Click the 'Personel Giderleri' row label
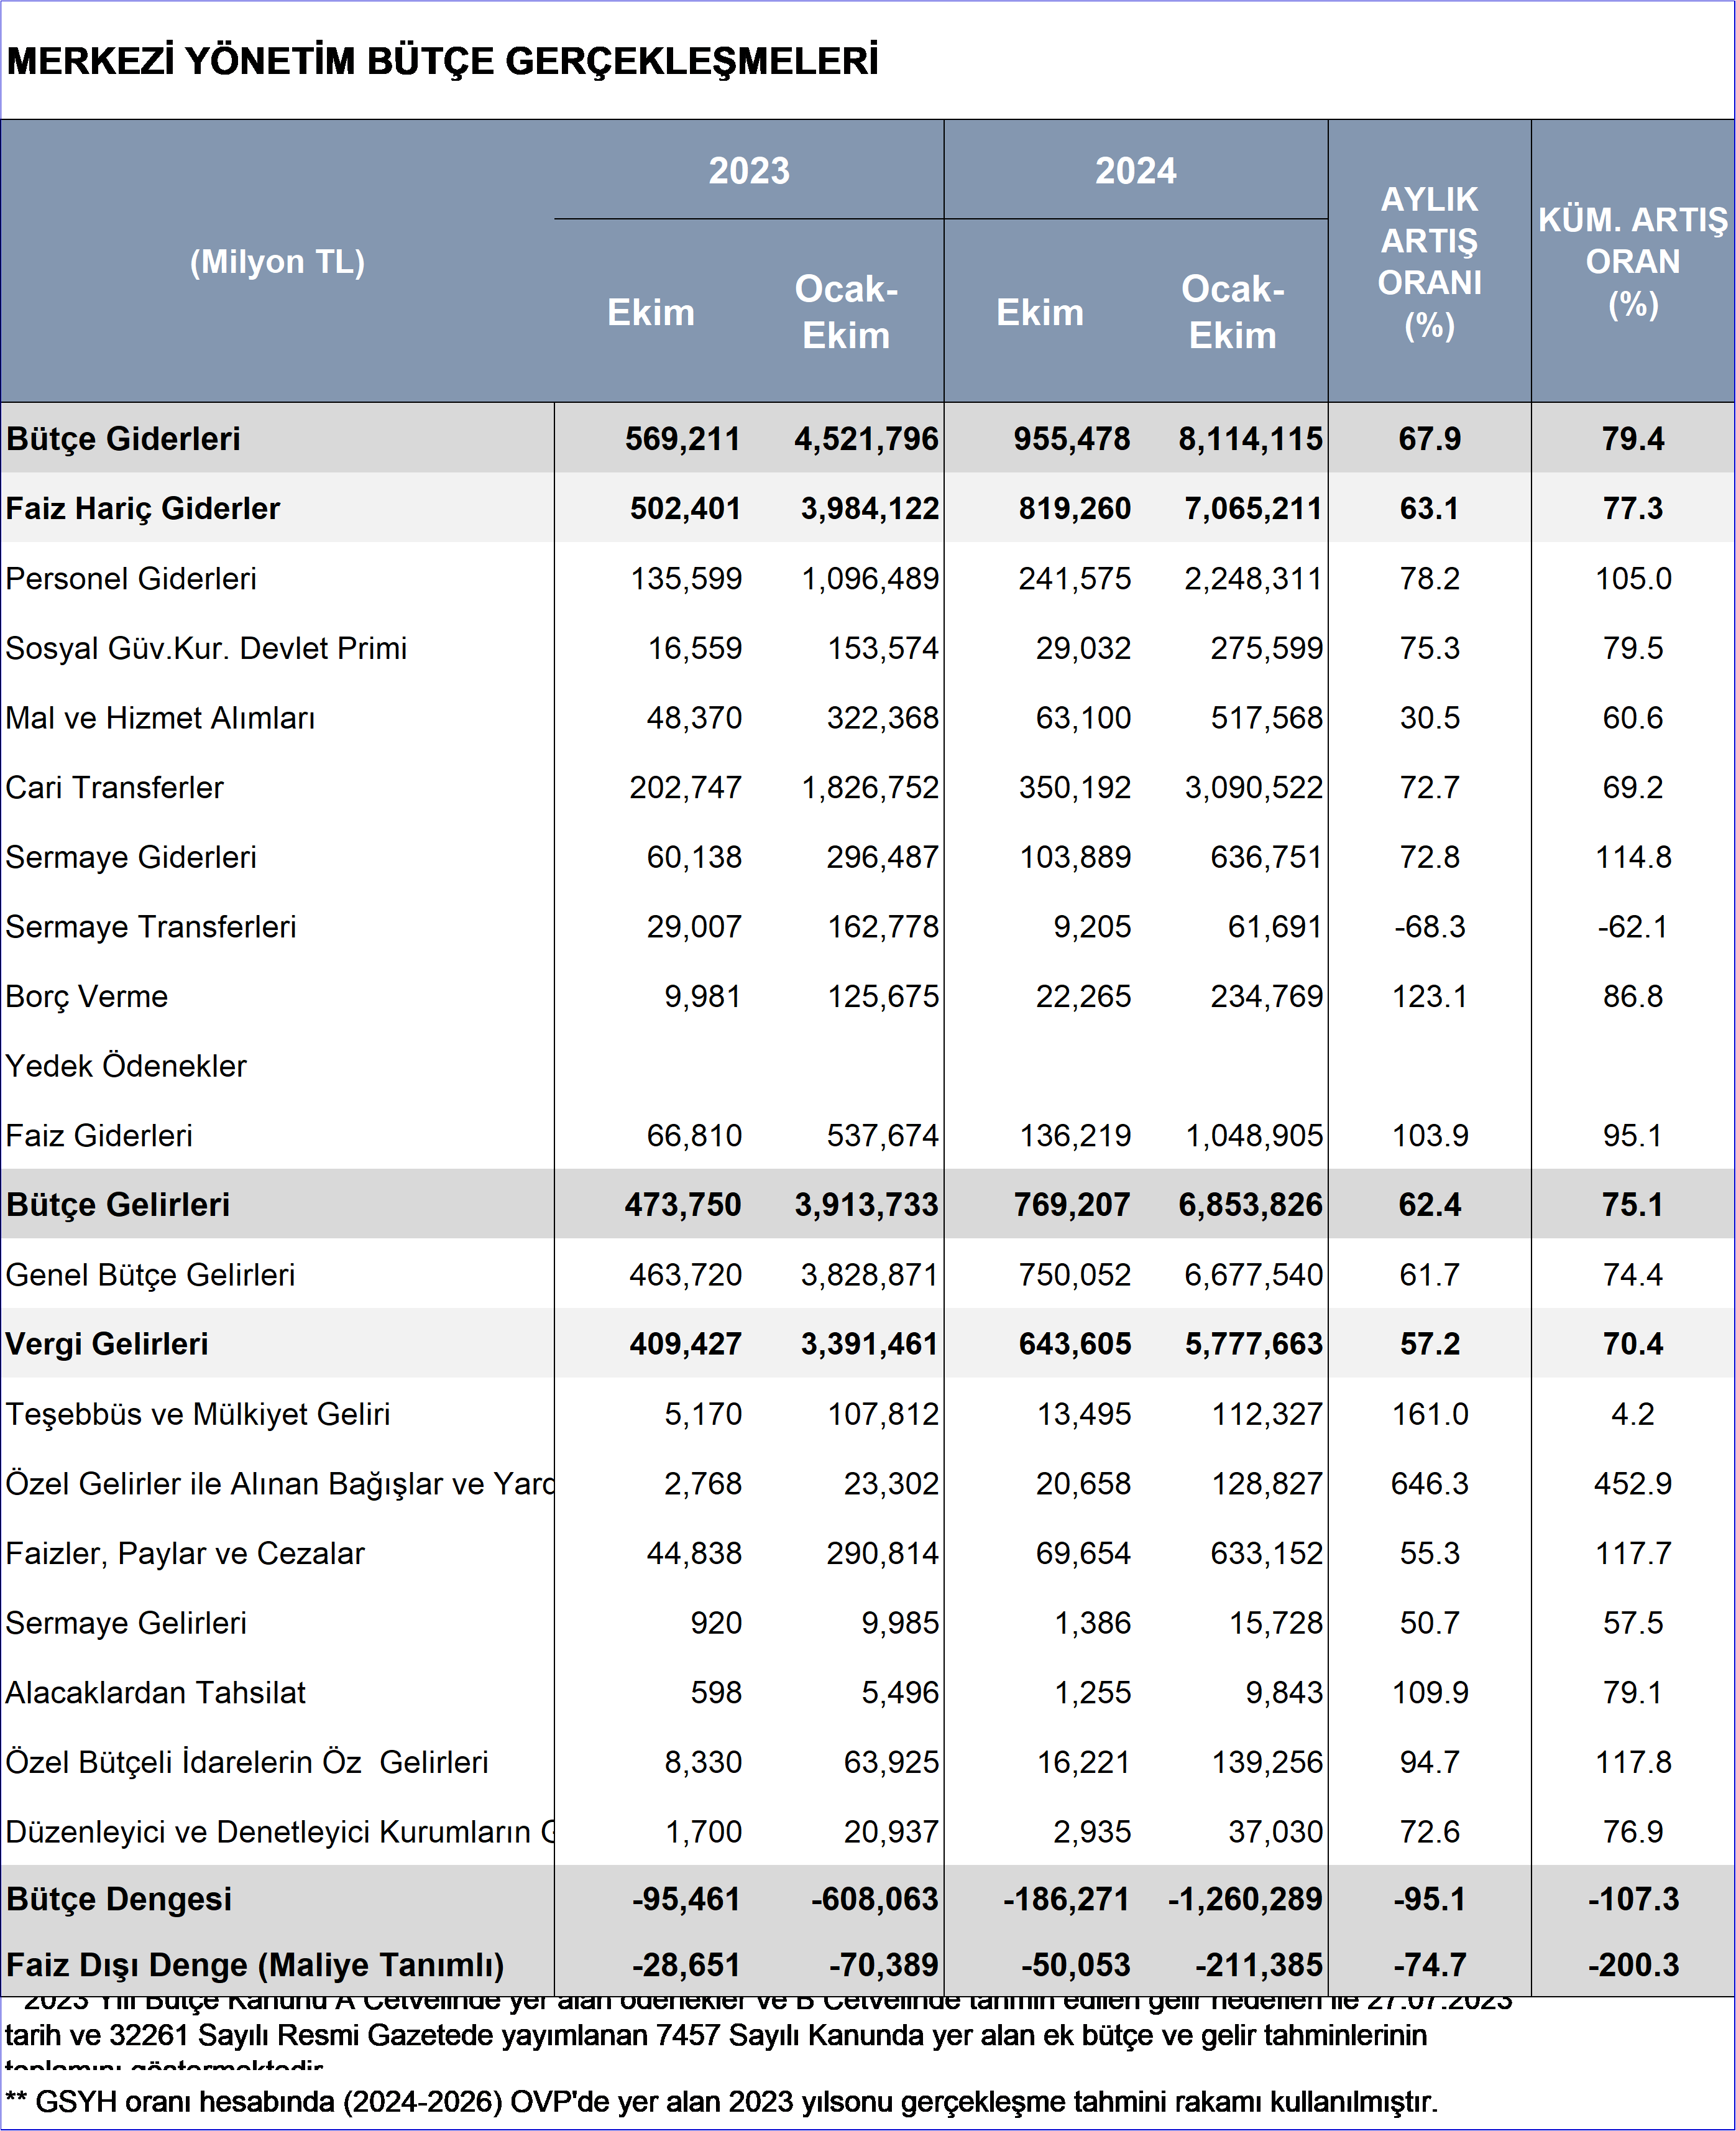The height and width of the screenshot is (2131, 1736). coord(131,578)
